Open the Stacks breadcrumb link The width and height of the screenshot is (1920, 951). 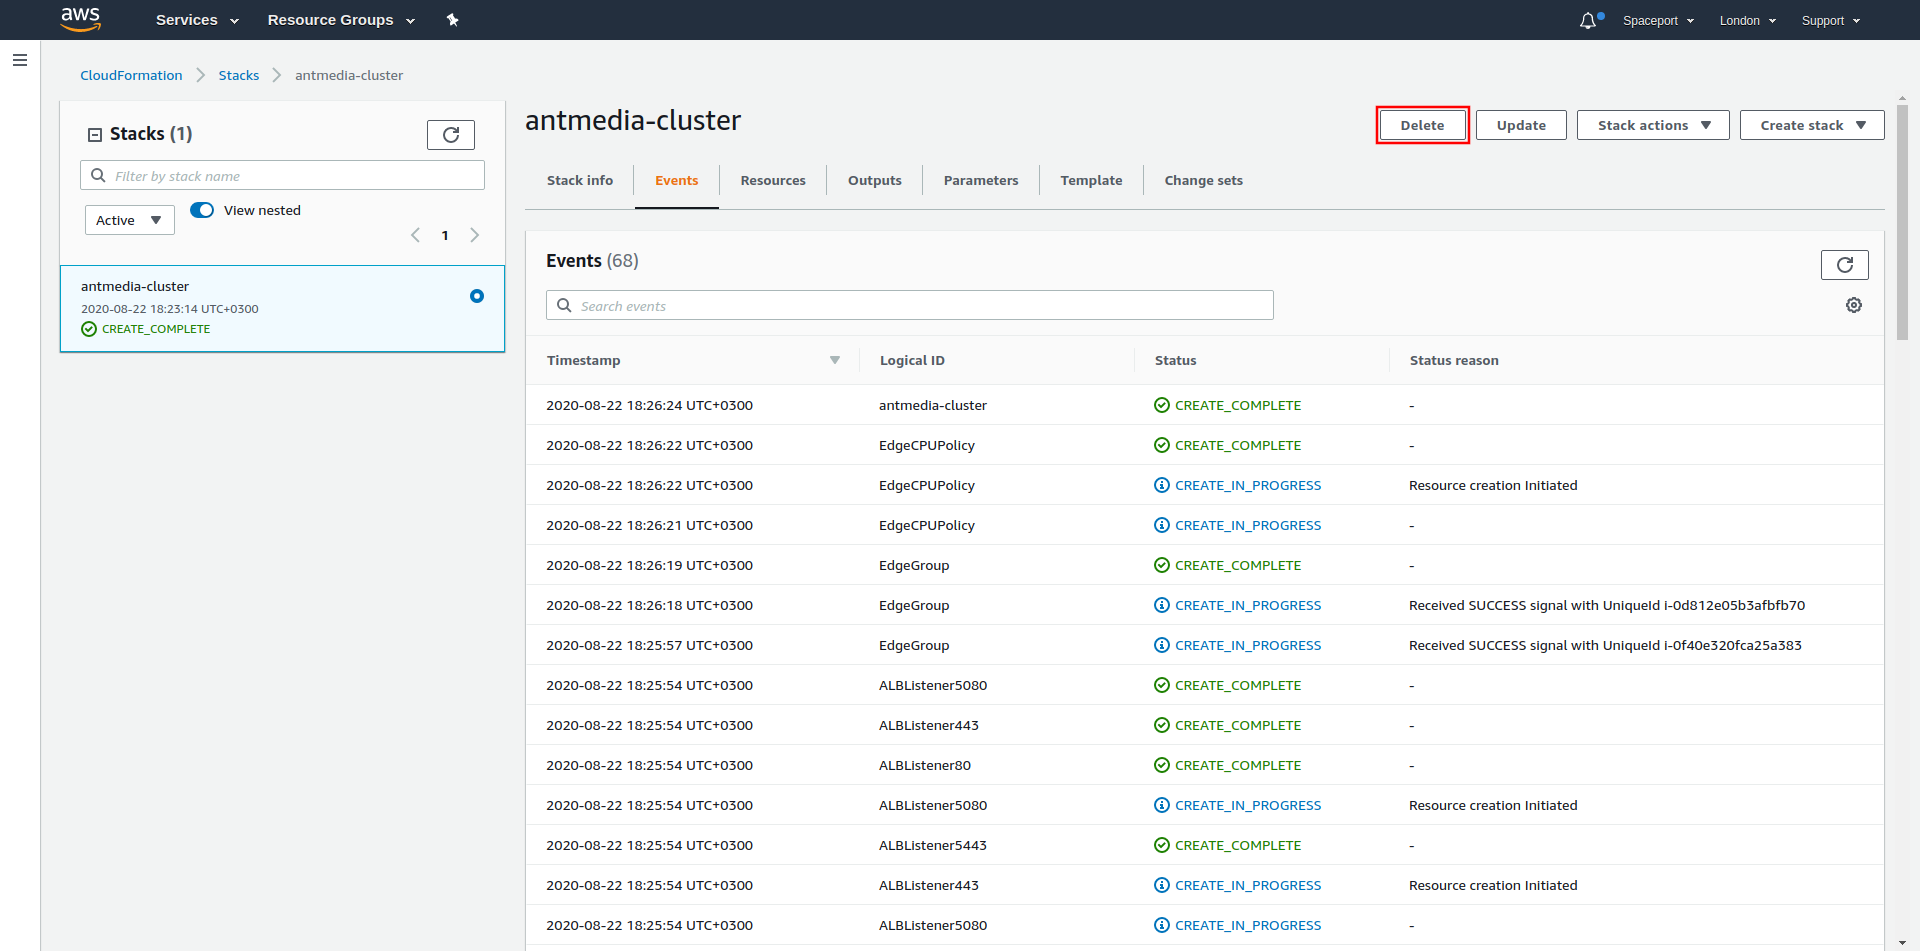click(x=239, y=75)
